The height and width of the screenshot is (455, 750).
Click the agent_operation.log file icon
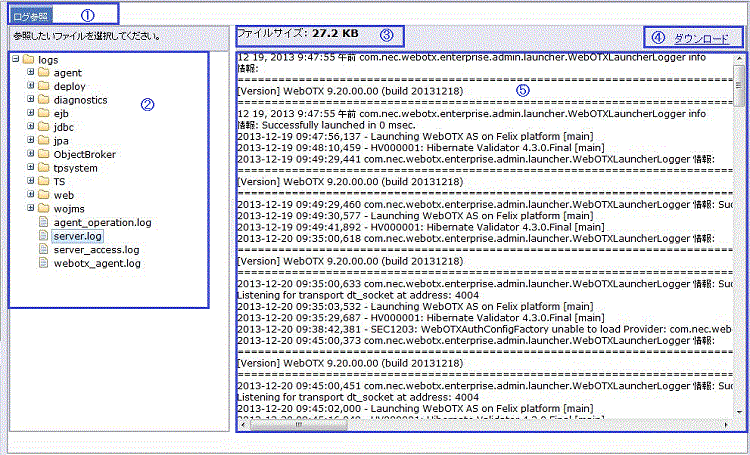pos(44,222)
